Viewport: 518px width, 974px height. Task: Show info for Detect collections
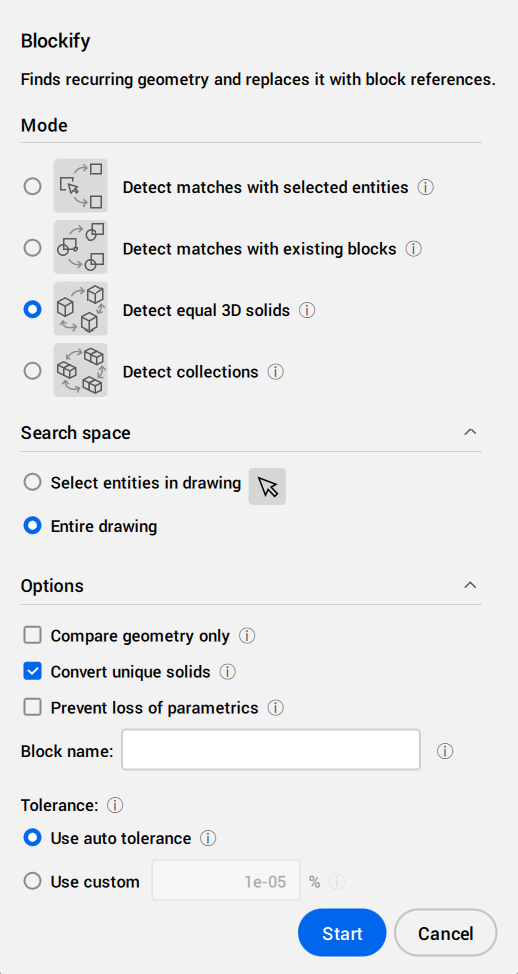[276, 372]
